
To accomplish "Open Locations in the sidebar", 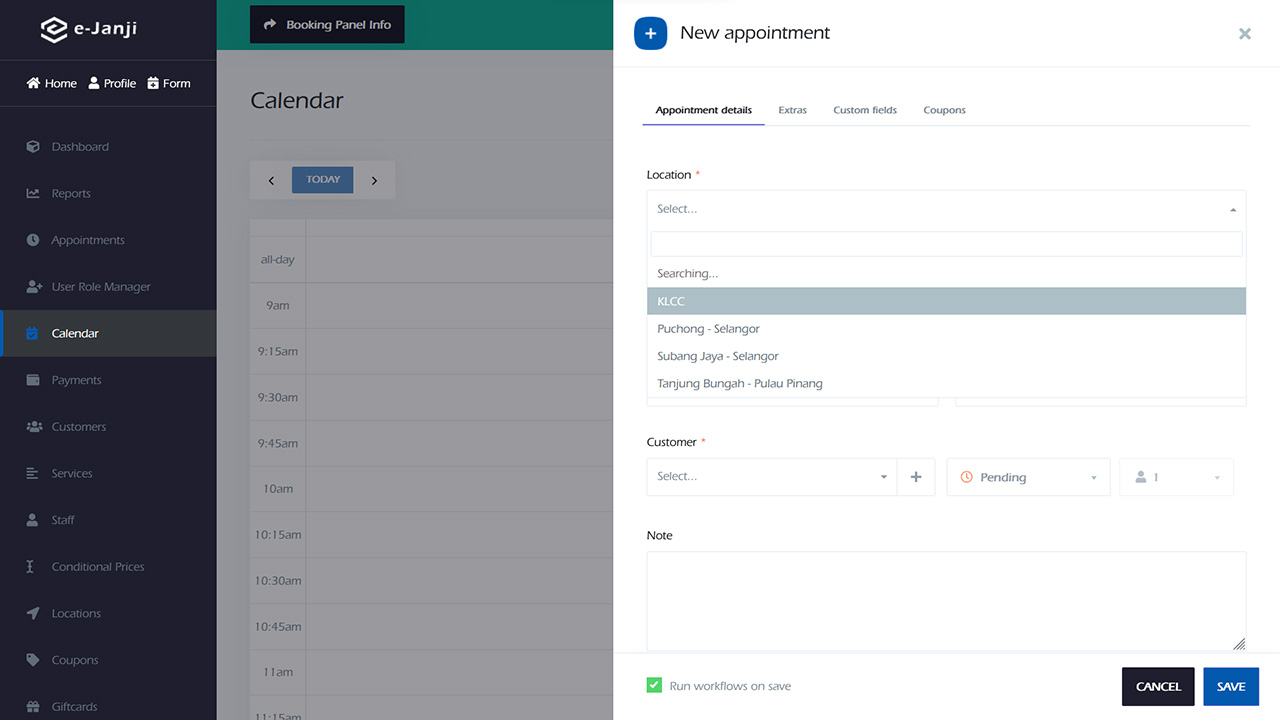I will (x=108, y=613).
